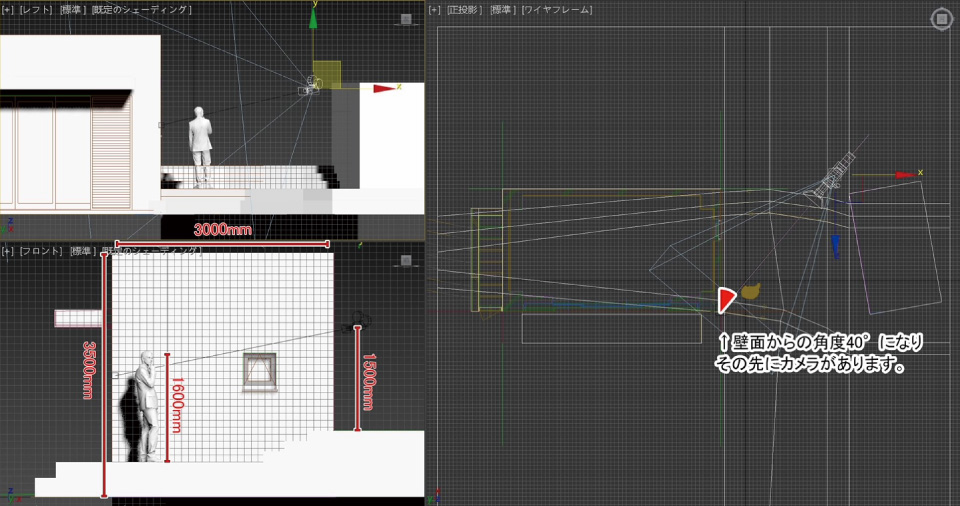Open [標準] menu in the orthographic viewport

tap(503, 10)
